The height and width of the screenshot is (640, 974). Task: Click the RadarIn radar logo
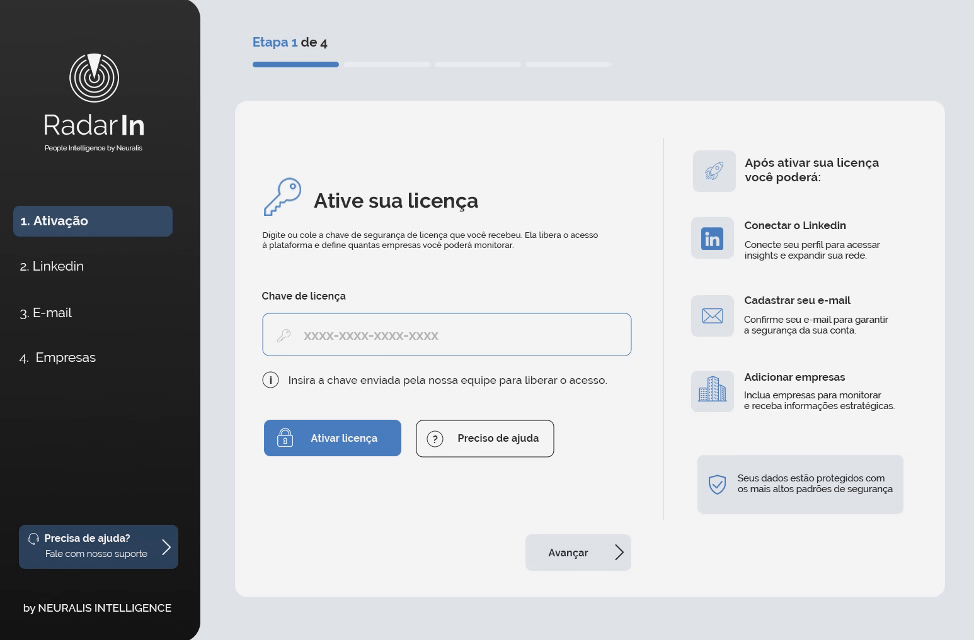click(x=94, y=78)
